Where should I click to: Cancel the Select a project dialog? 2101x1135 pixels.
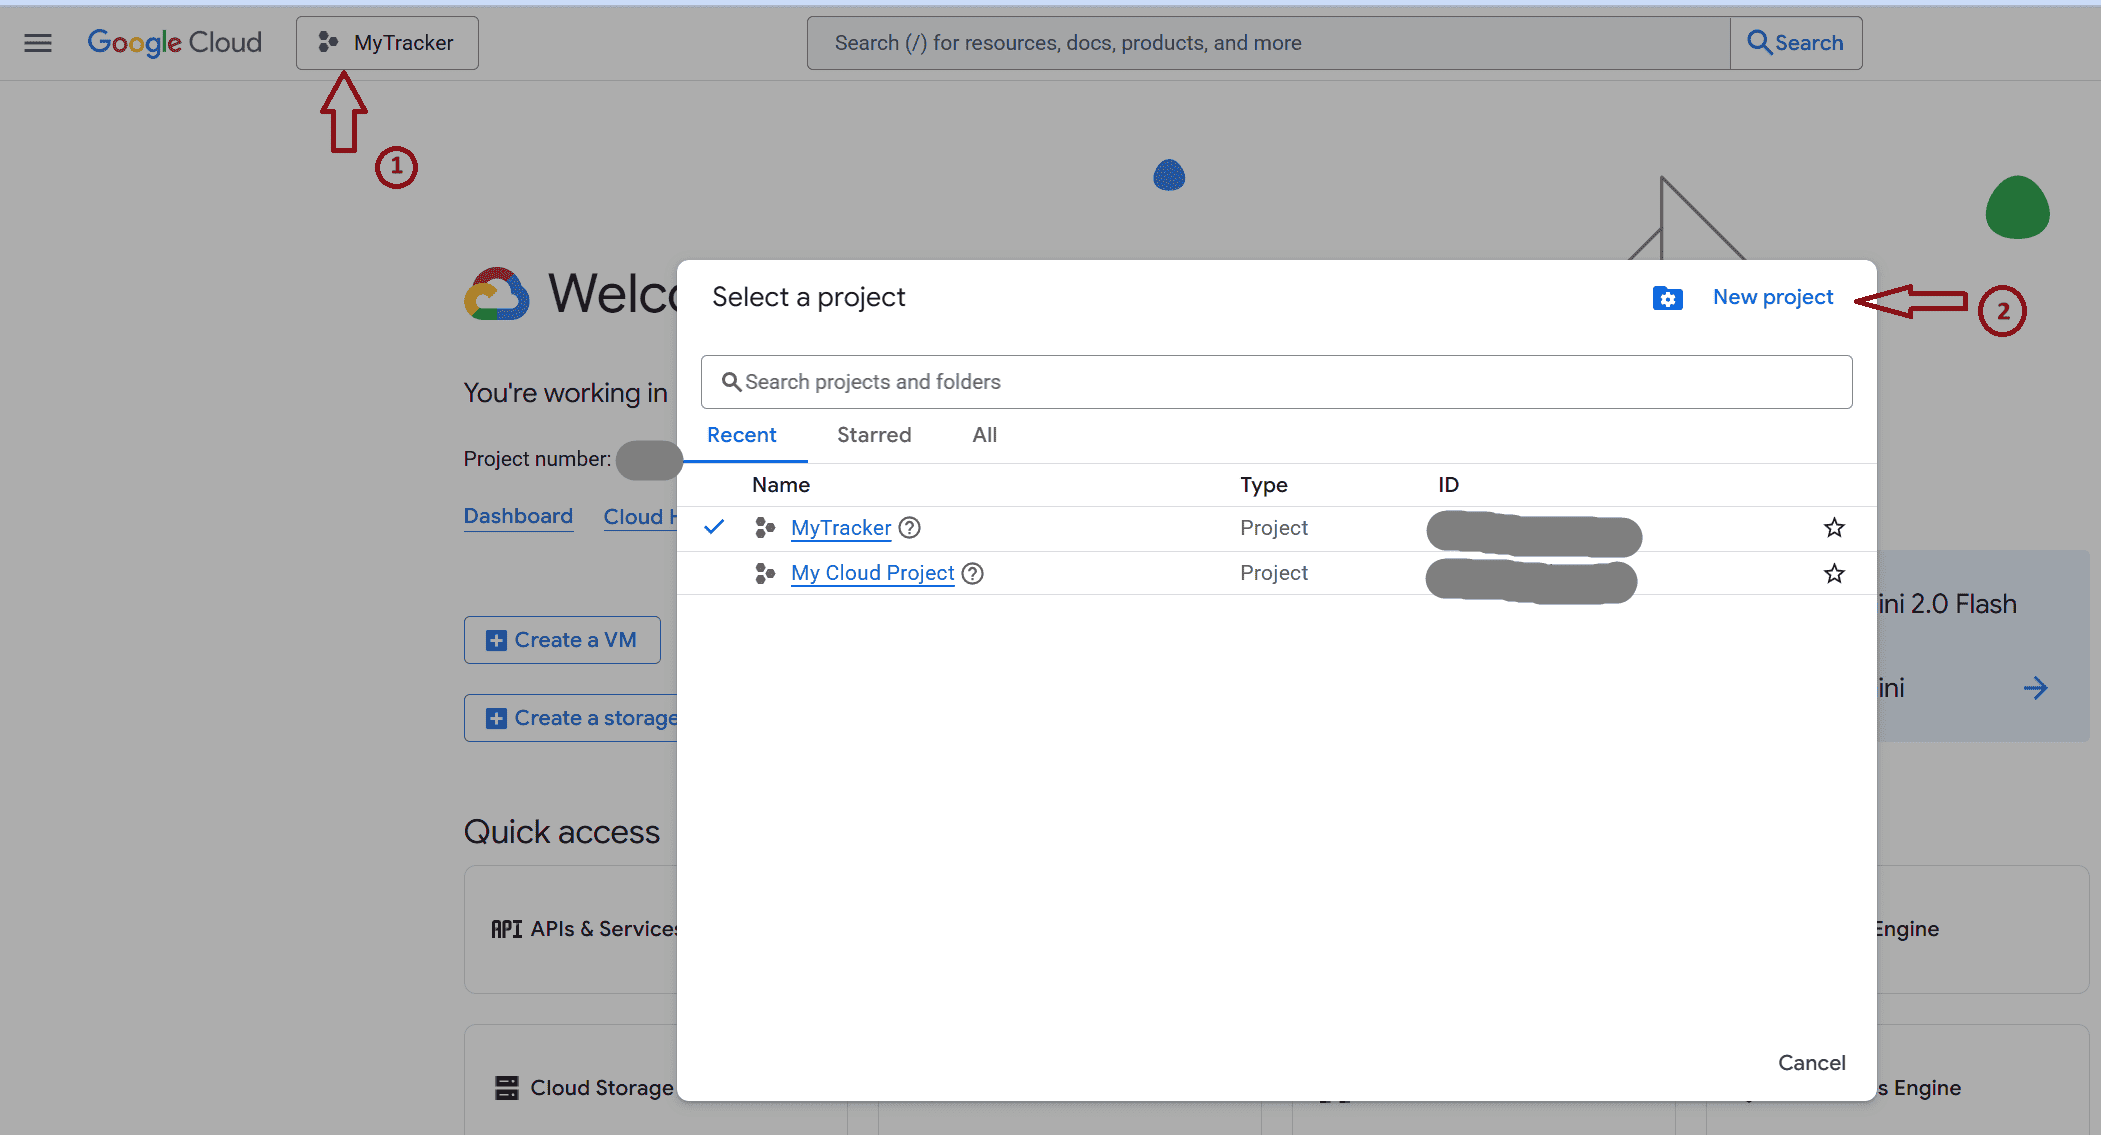1811,1063
